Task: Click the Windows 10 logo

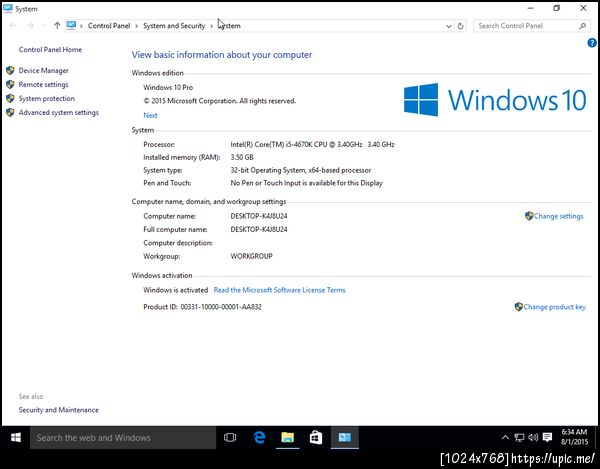Action: 495,100
